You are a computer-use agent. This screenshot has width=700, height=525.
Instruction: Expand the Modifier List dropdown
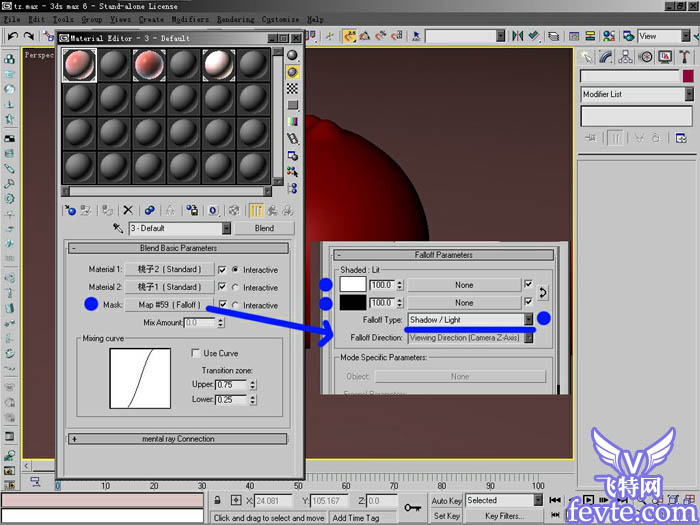point(689,94)
